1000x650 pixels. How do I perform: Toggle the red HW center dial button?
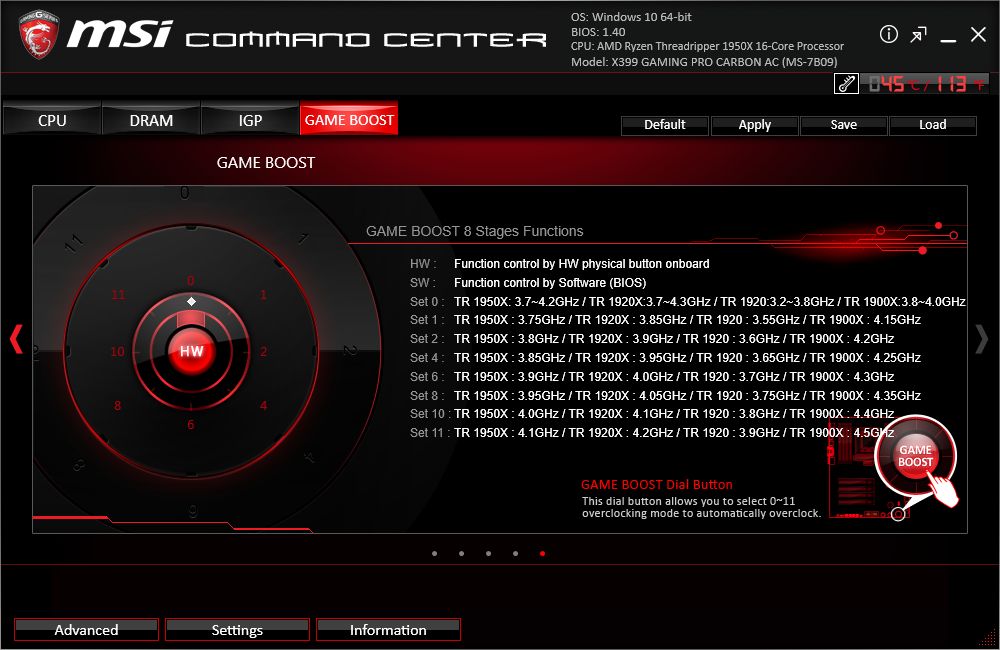click(191, 351)
